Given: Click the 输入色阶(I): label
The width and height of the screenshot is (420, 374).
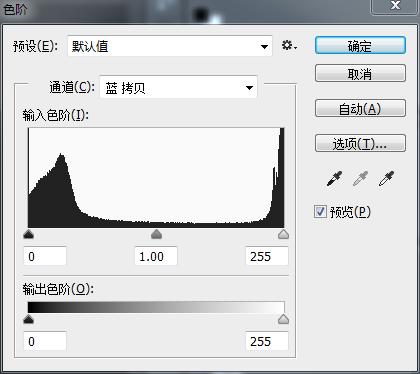Looking at the screenshot, I should (x=56, y=115).
